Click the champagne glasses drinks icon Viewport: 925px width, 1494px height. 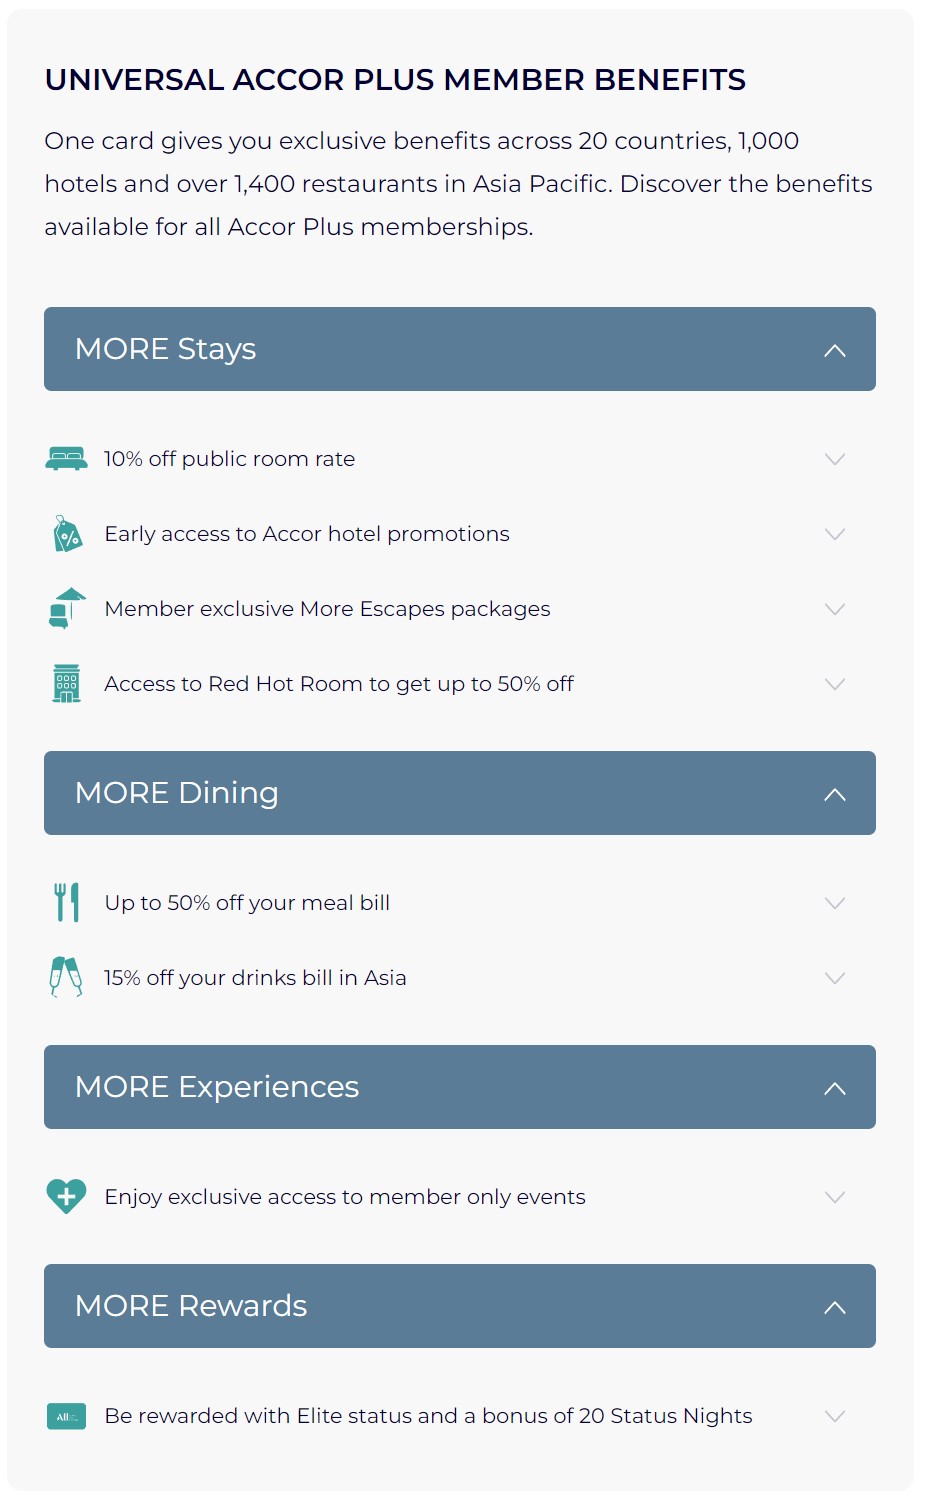[x=66, y=977]
